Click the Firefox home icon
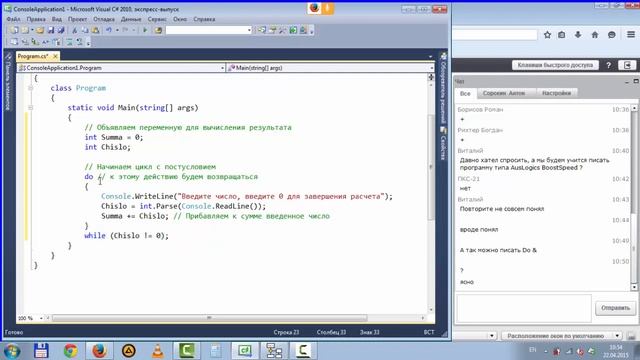Screen dimensions: 640x360 595,35
